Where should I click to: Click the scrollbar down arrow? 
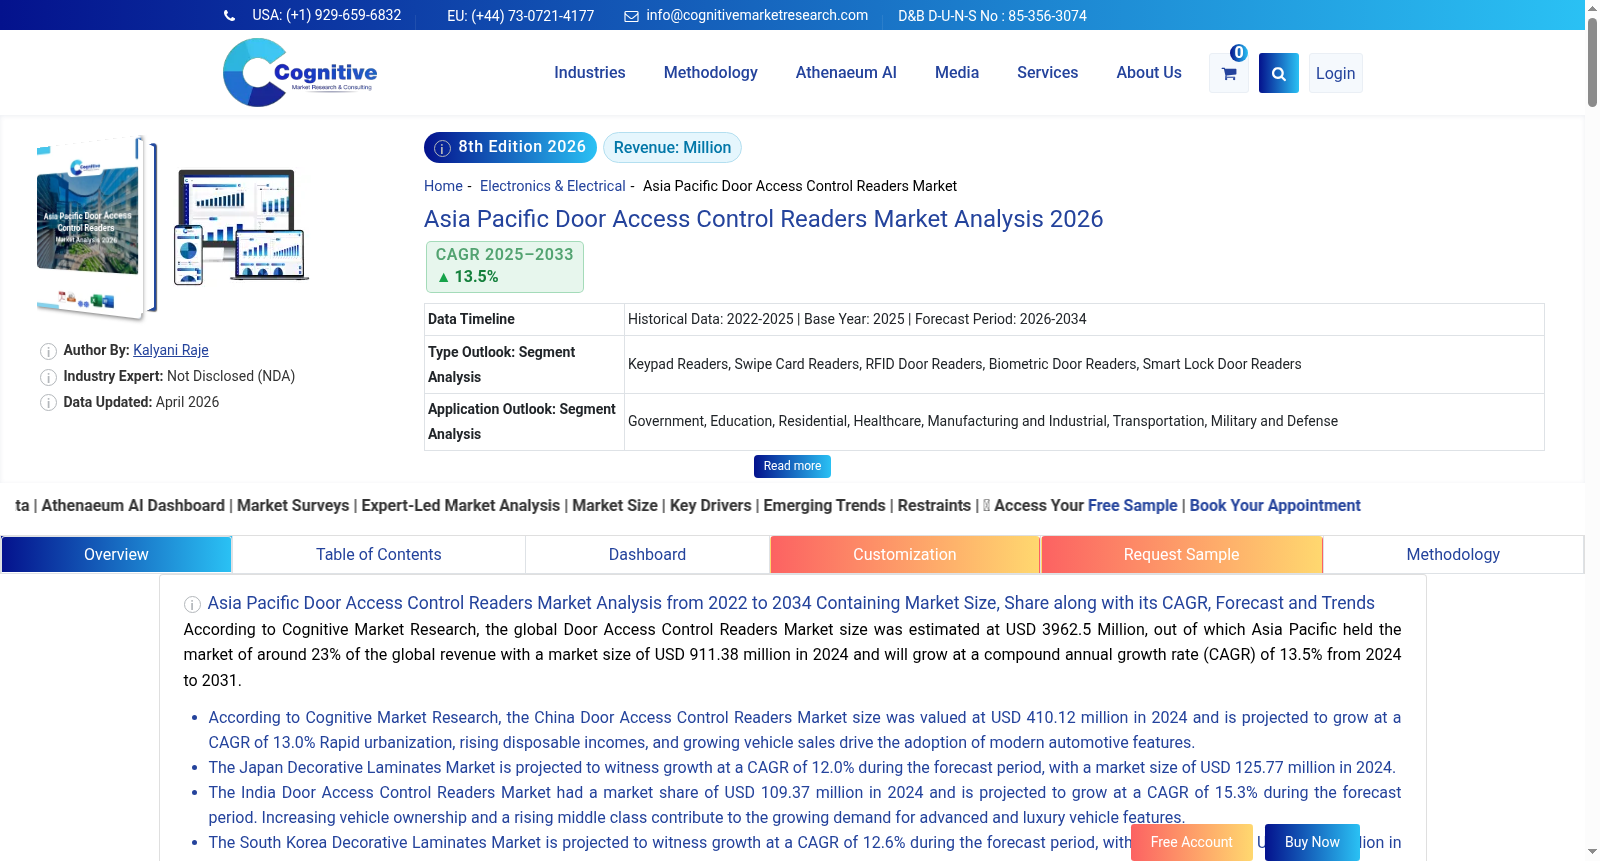click(1592, 853)
